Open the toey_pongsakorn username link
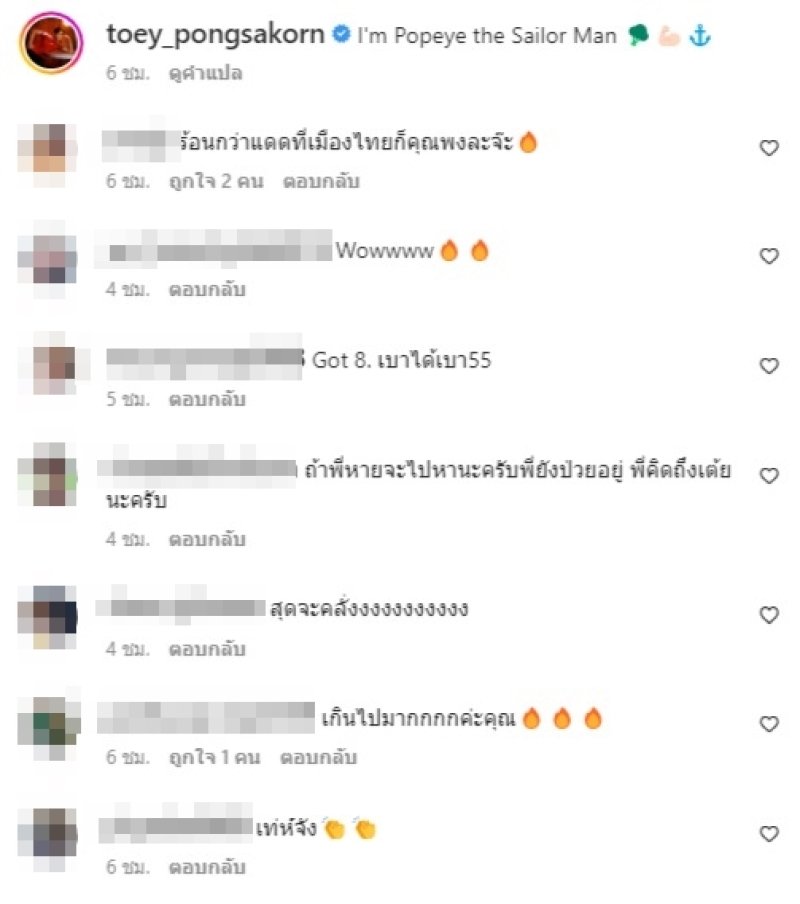Image resolution: width=800 pixels, height=904 pixels. tap(216, 35)
